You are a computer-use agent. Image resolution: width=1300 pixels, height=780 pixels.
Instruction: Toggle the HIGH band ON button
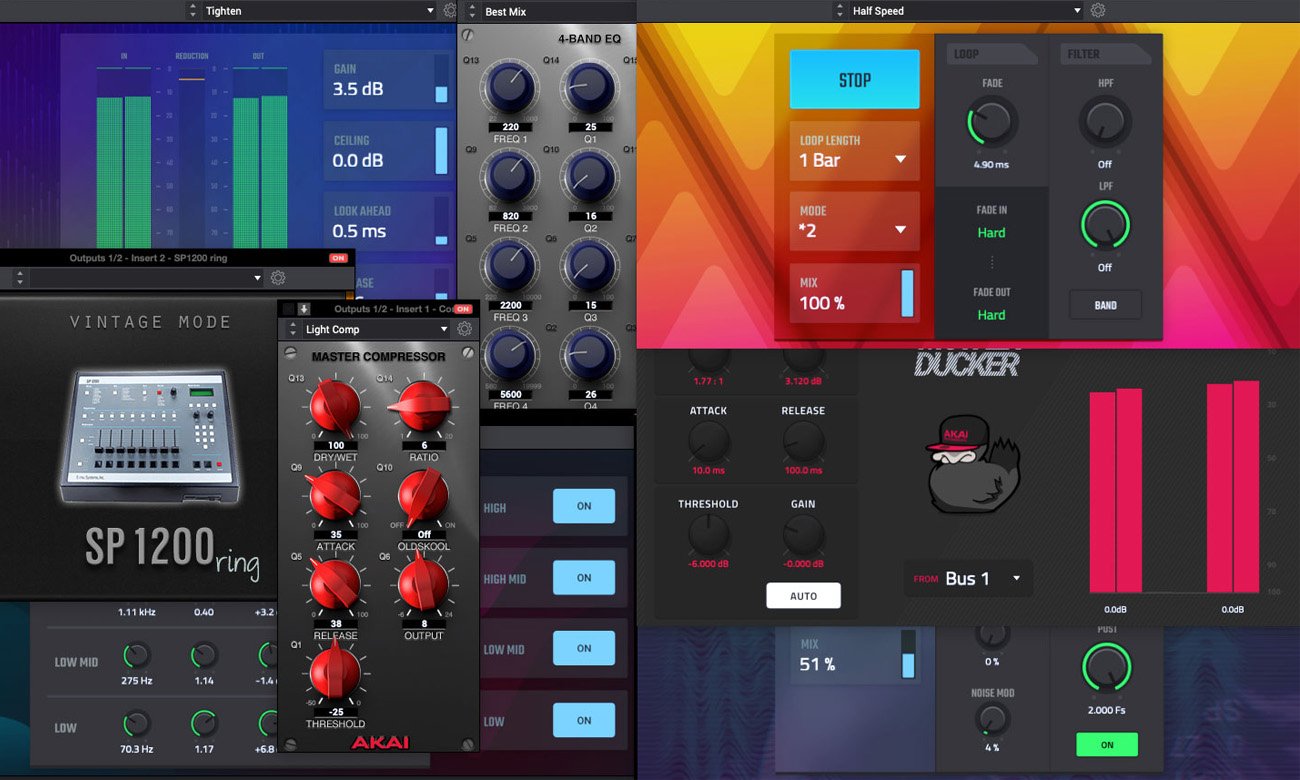click(584, 506)
